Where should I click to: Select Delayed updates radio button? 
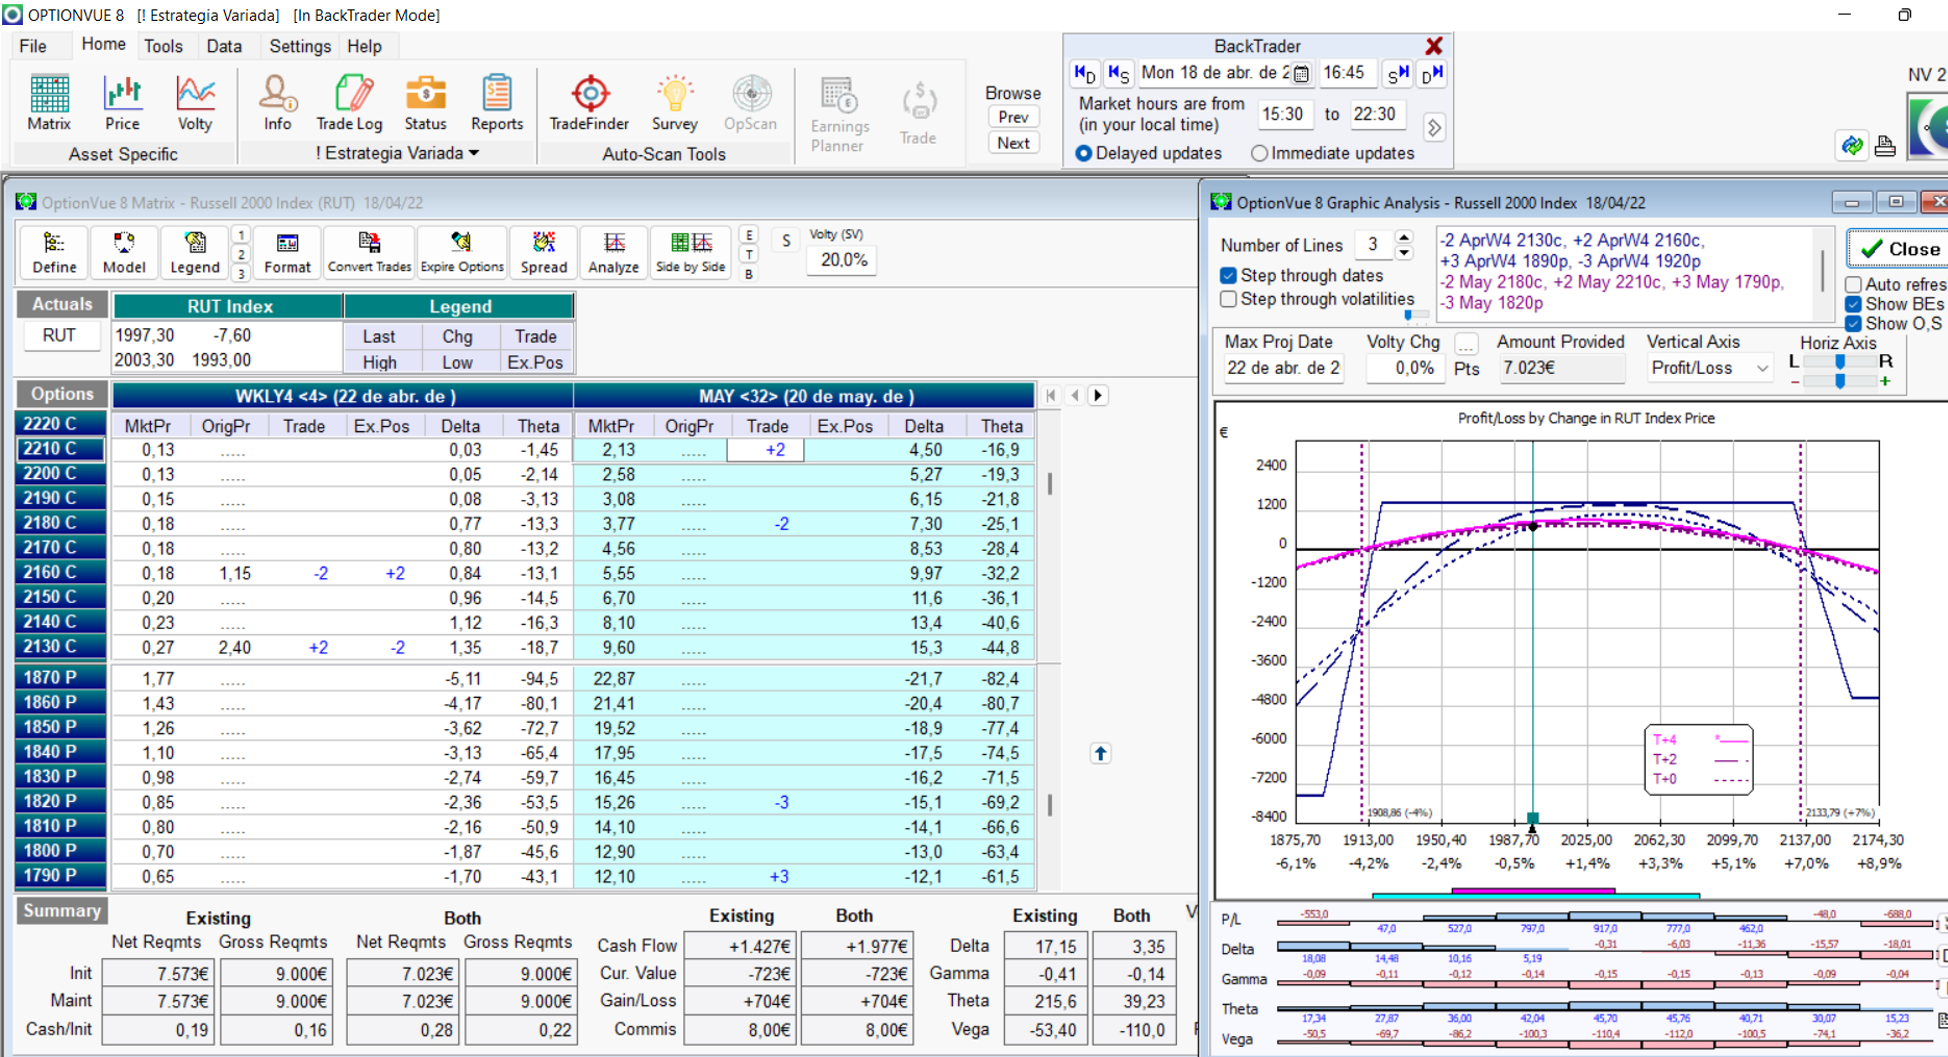click(x=1083, y=154)
